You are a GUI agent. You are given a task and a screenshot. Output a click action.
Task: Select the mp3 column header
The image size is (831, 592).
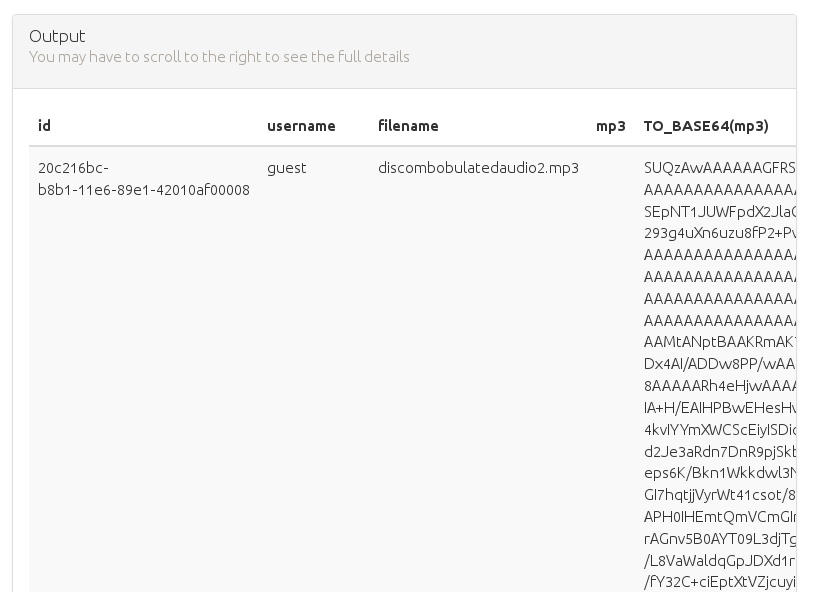(610, 126)
